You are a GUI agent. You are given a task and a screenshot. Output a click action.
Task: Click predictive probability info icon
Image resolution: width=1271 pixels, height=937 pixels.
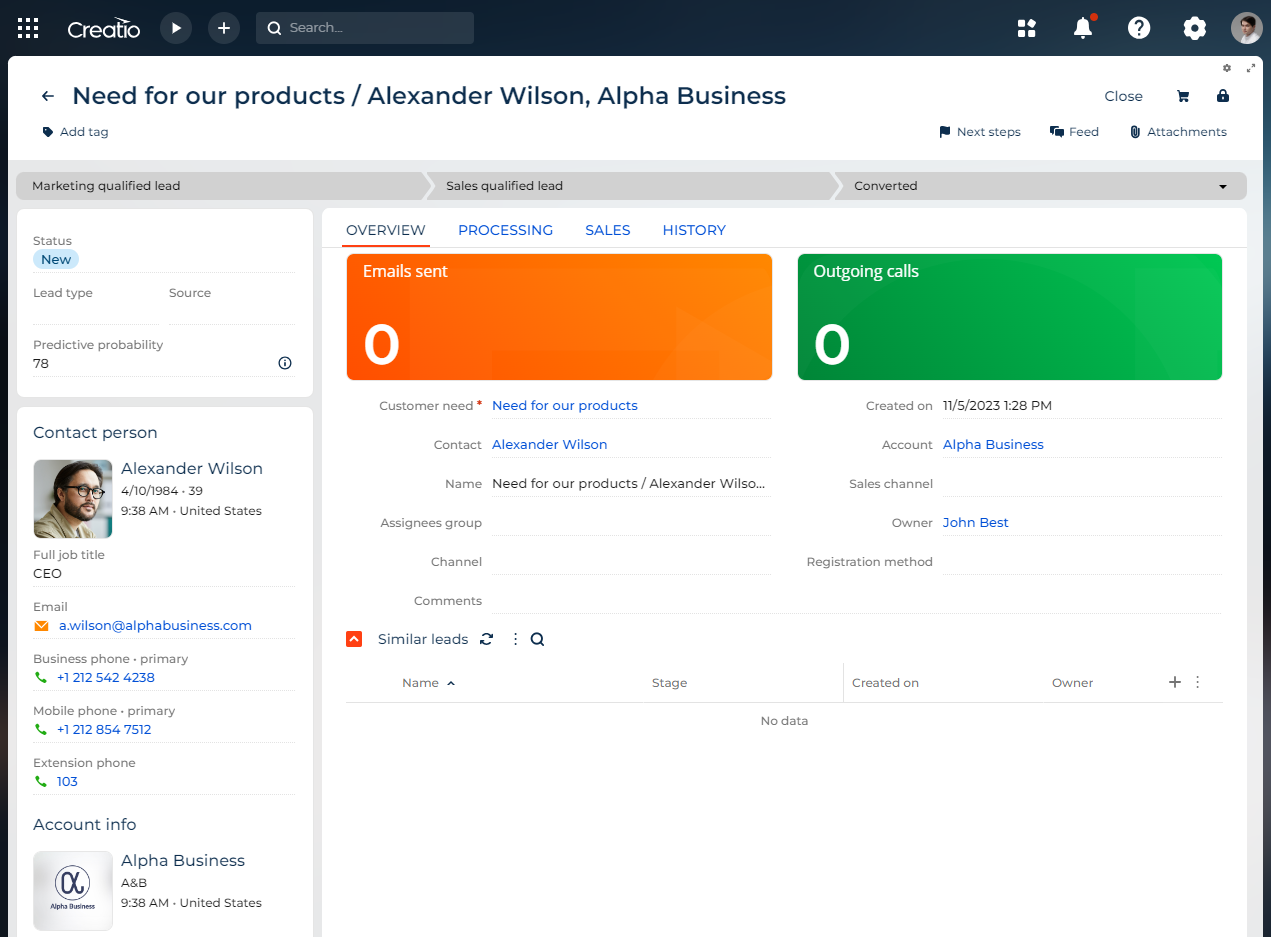(285, 364)
